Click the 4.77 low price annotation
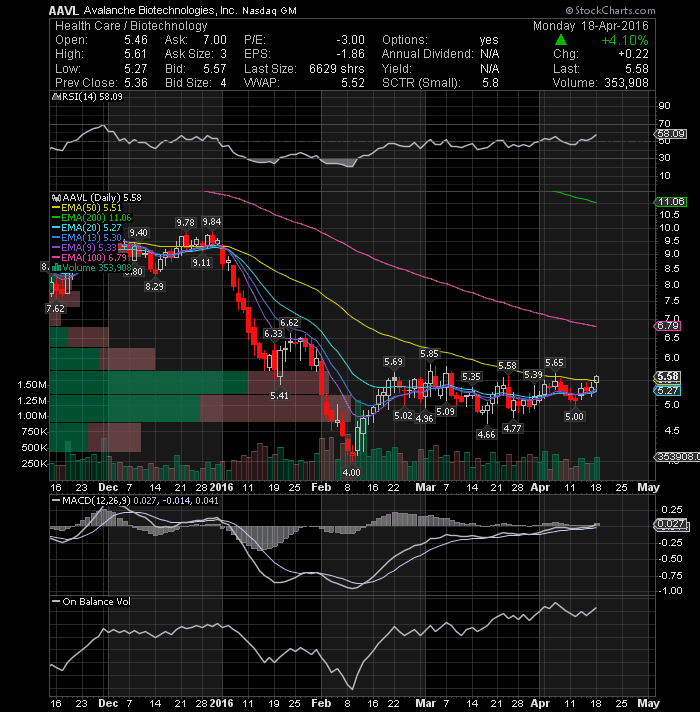Image resolution: width=700 pixels, height=712 pixels. (513, 429)
